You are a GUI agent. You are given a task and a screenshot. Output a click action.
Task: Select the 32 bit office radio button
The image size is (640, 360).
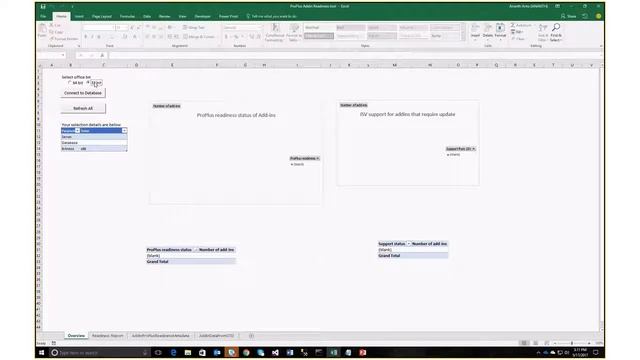tap(88, 82)
